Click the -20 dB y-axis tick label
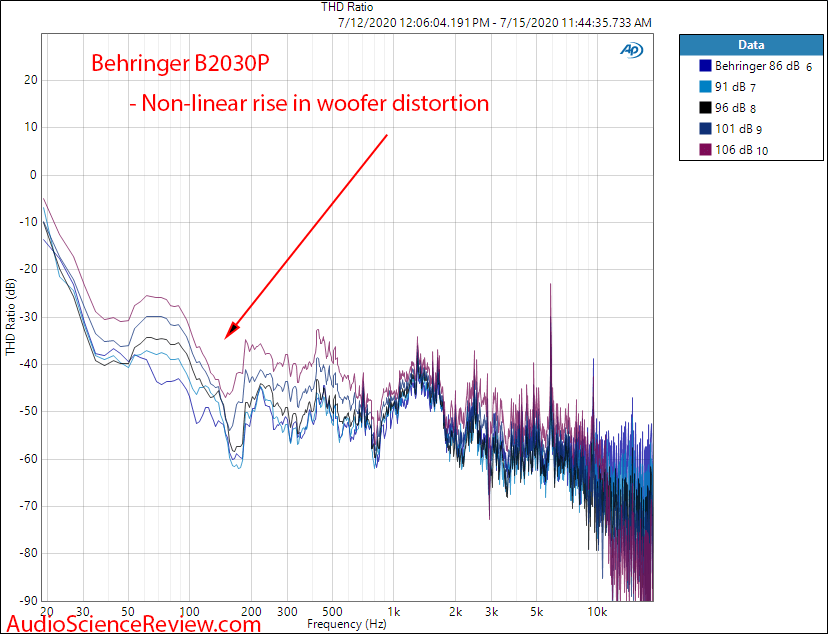Screen dimensions: 828x634 (x=29, y=269)
